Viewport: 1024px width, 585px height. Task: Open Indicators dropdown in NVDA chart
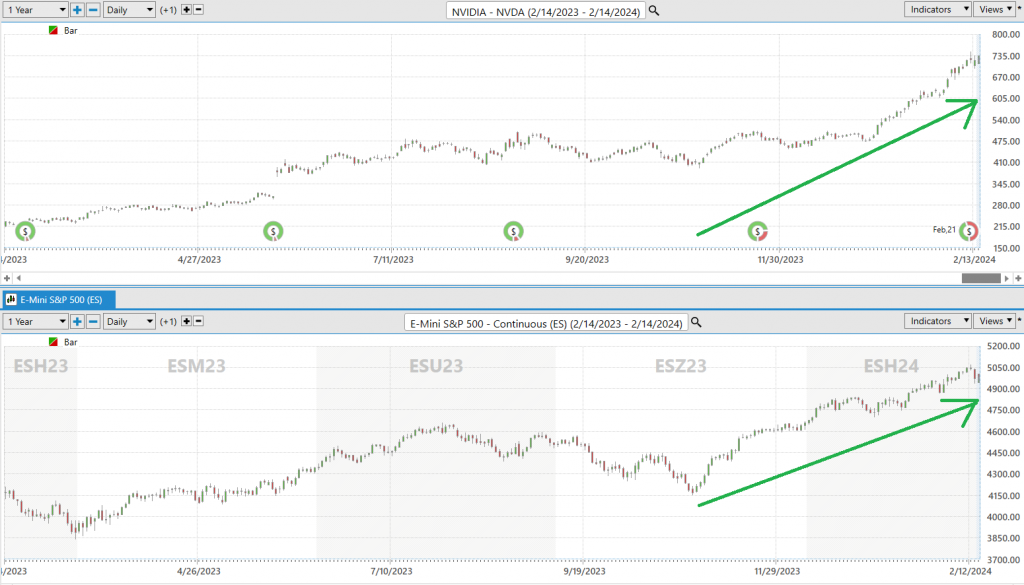[x=937, y=9]
